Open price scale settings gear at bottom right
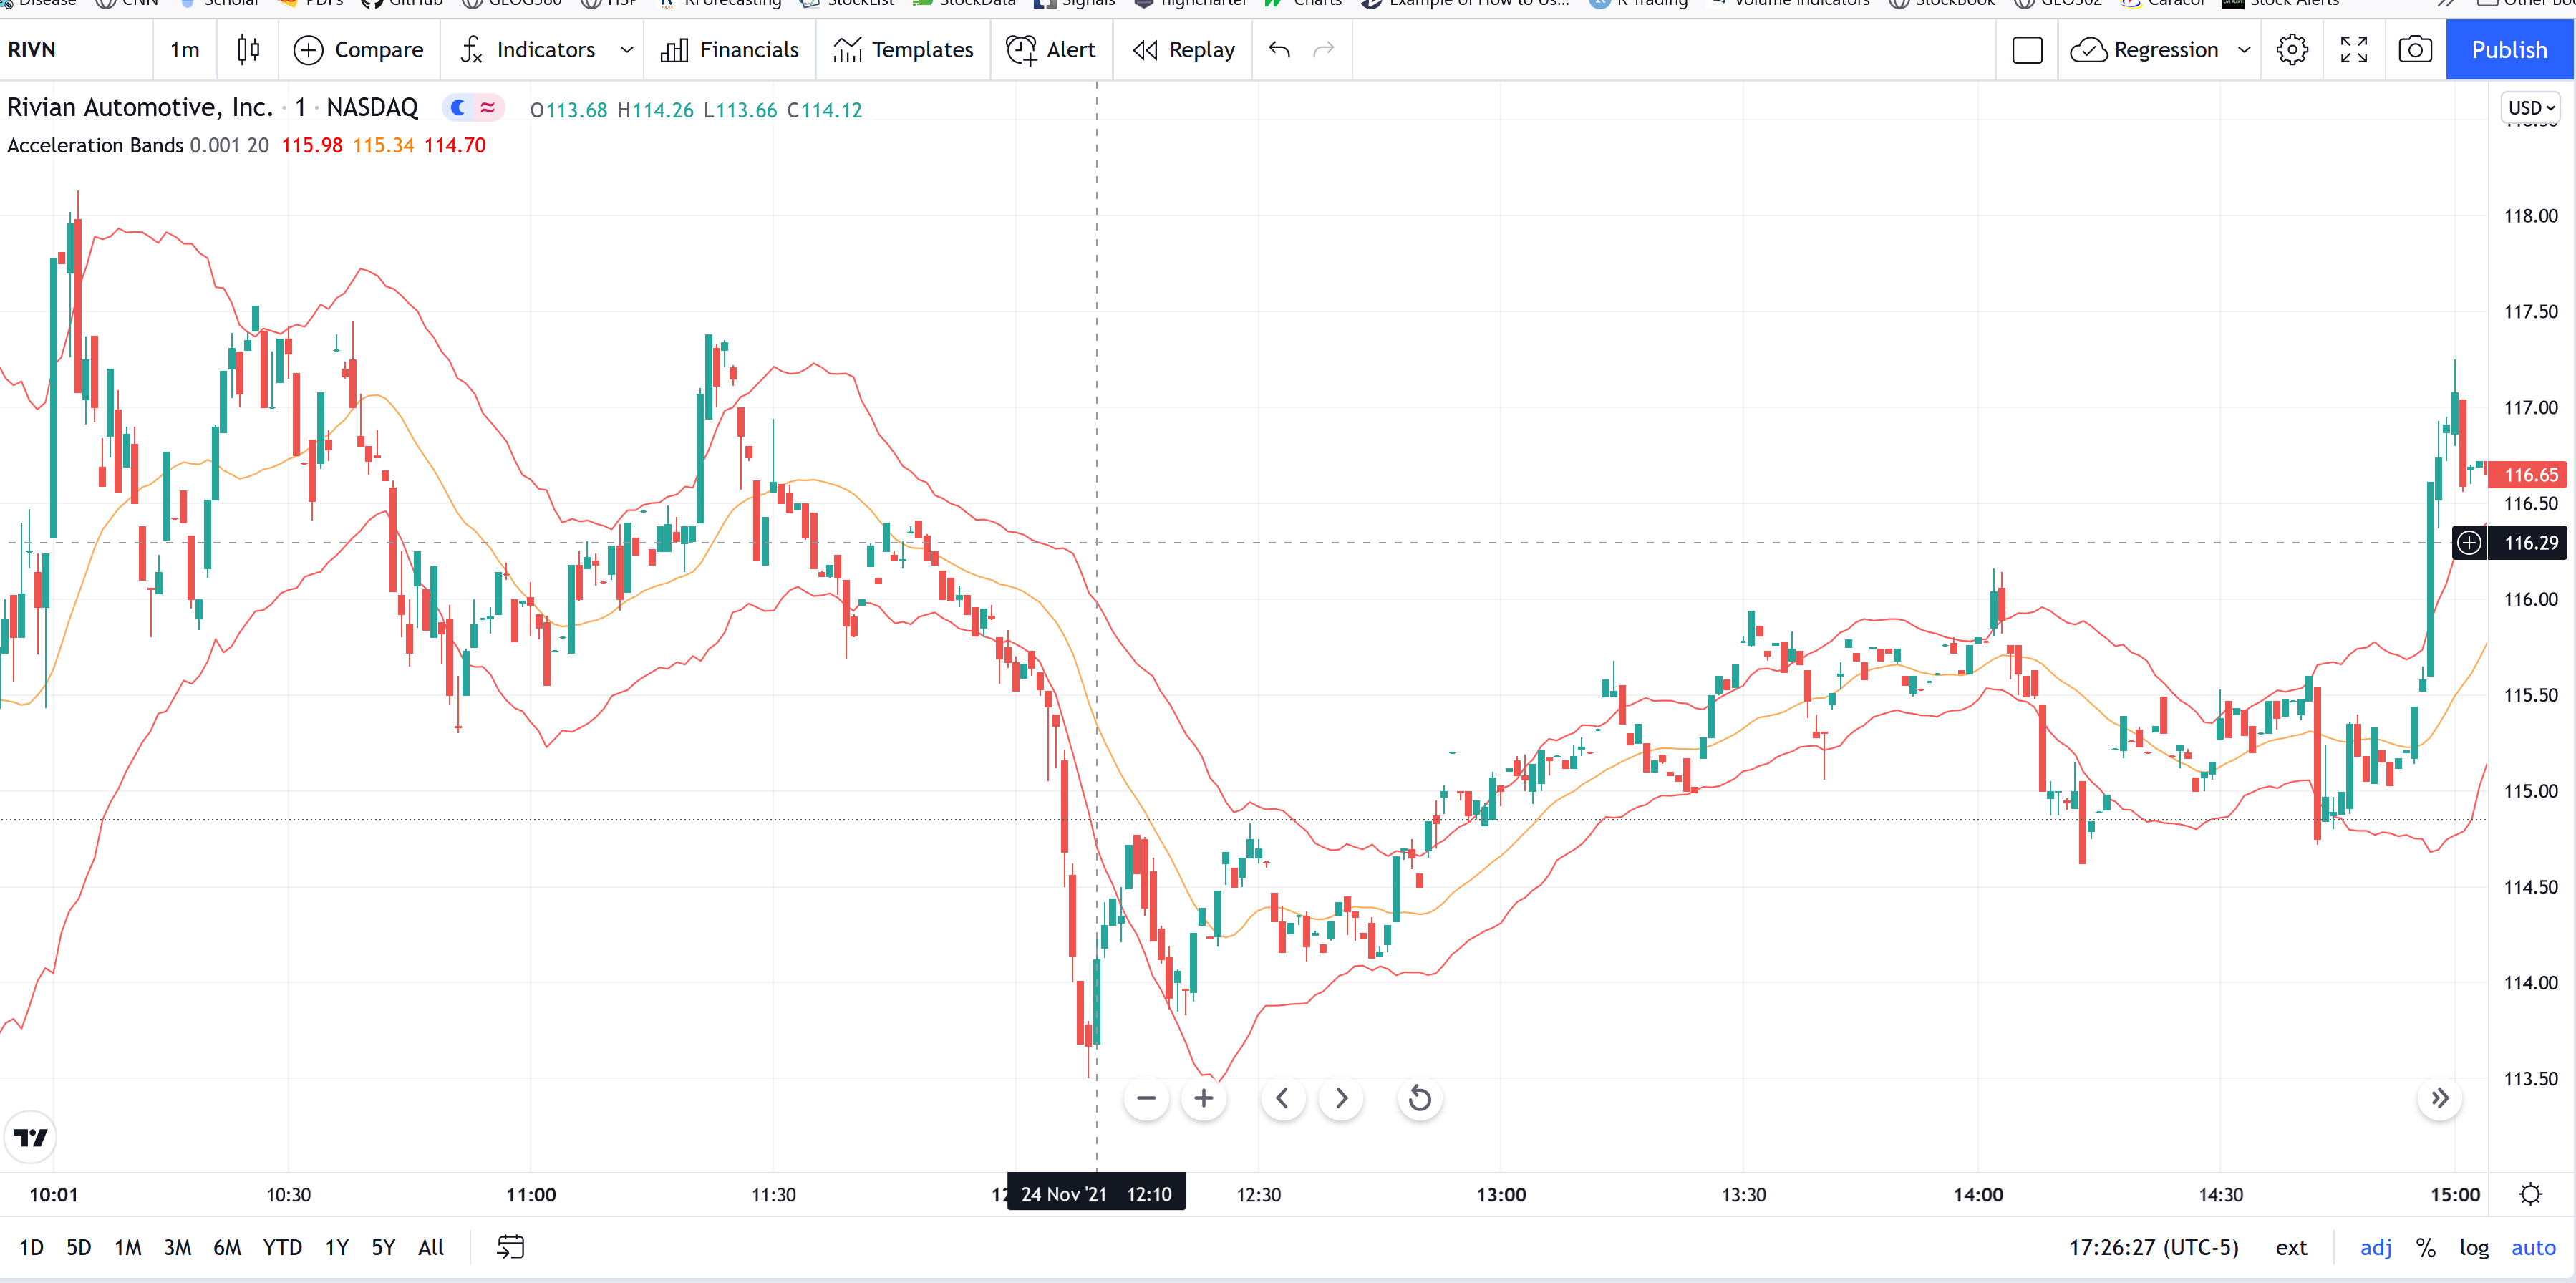2576x1283 pixels. click(x=2531, y=1194)
